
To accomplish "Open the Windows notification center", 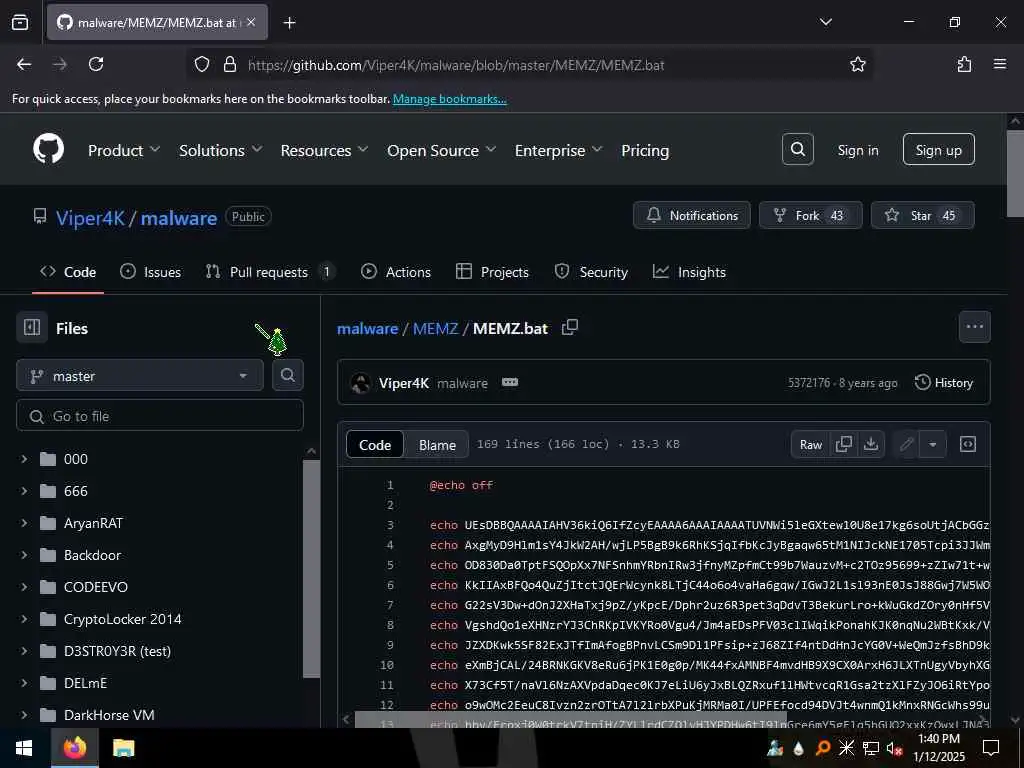I will point(991,748).
